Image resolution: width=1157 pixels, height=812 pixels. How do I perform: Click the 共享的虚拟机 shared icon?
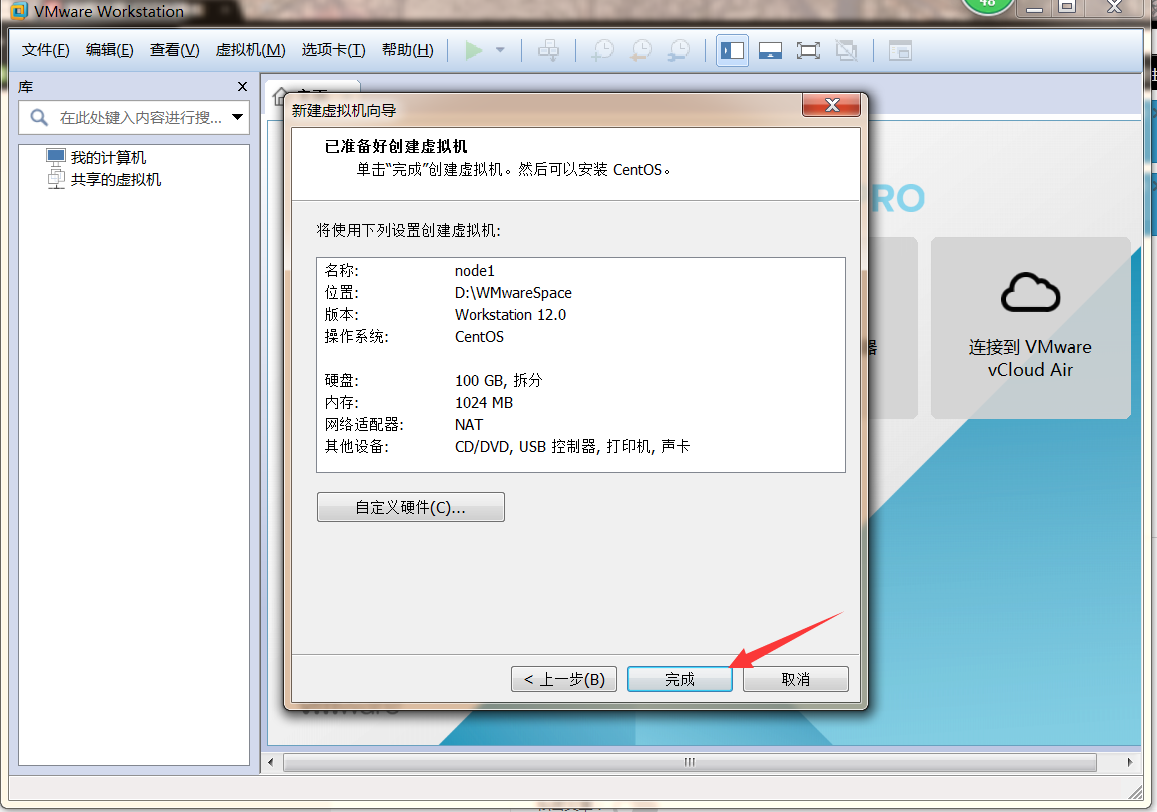[56, 179]
